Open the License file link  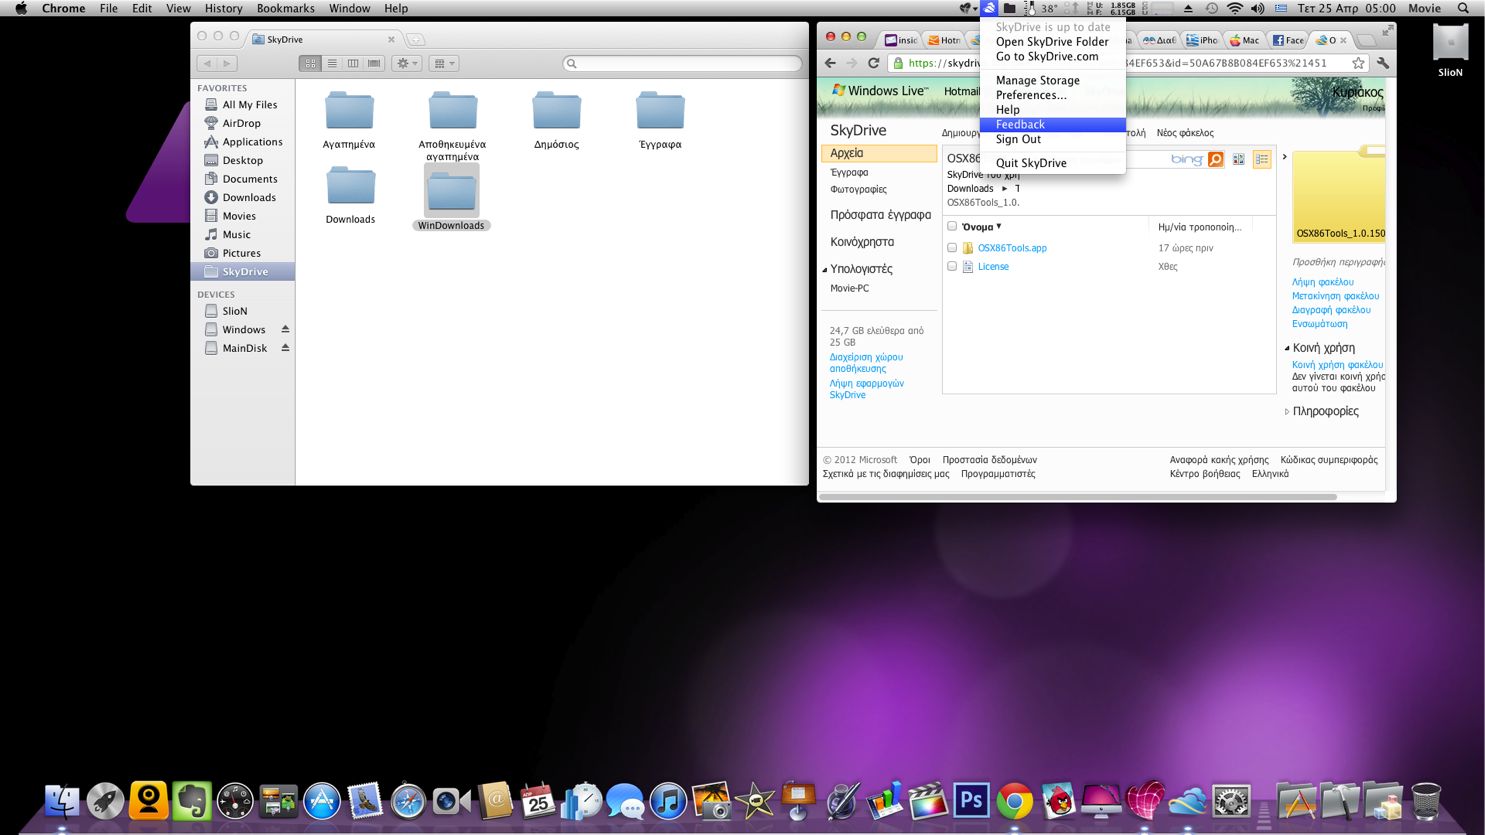pyautogui.click(x=993, y=267)
